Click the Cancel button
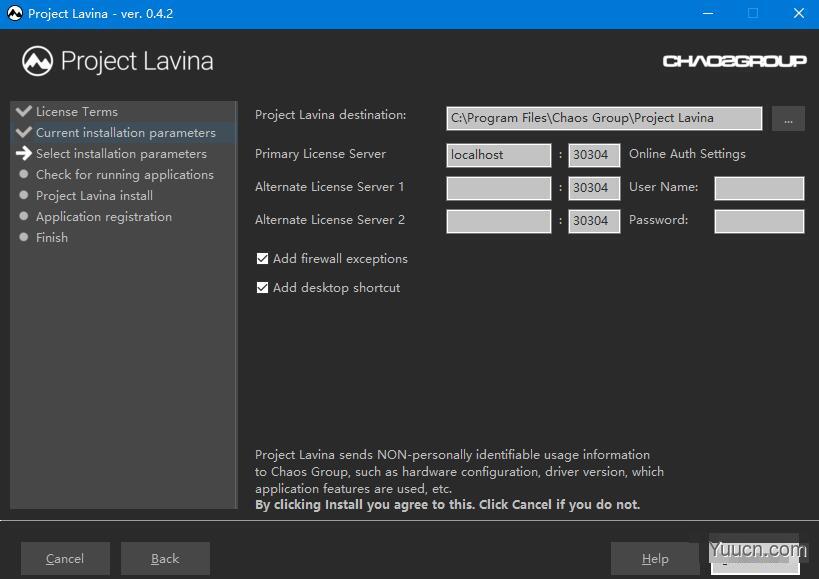The width and height of the screenshot is (819, 579). click(x=65, y=559)
